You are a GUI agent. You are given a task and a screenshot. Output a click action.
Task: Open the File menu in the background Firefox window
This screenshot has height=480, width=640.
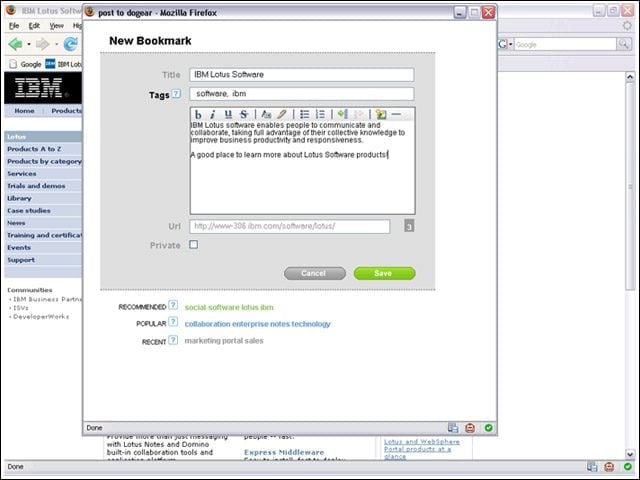point(14,26)
